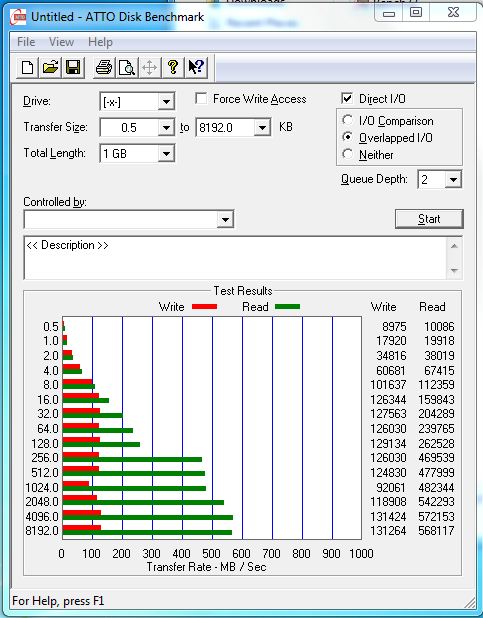
Task: Print results using the printer icon
Action: click(x=104, y=67)
